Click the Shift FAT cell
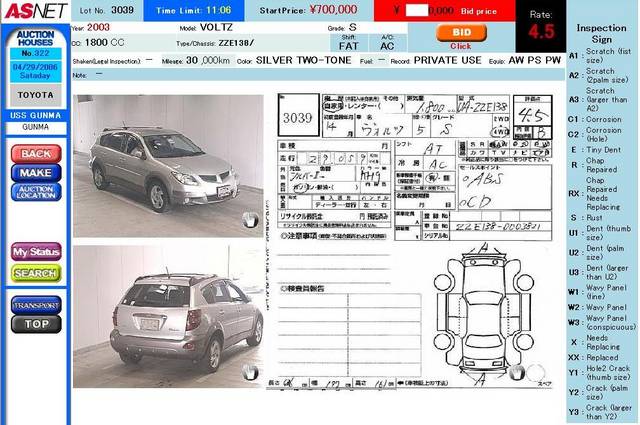Image resolution: width=640 pixels, height=425 pixels. [x=348, y=43]
